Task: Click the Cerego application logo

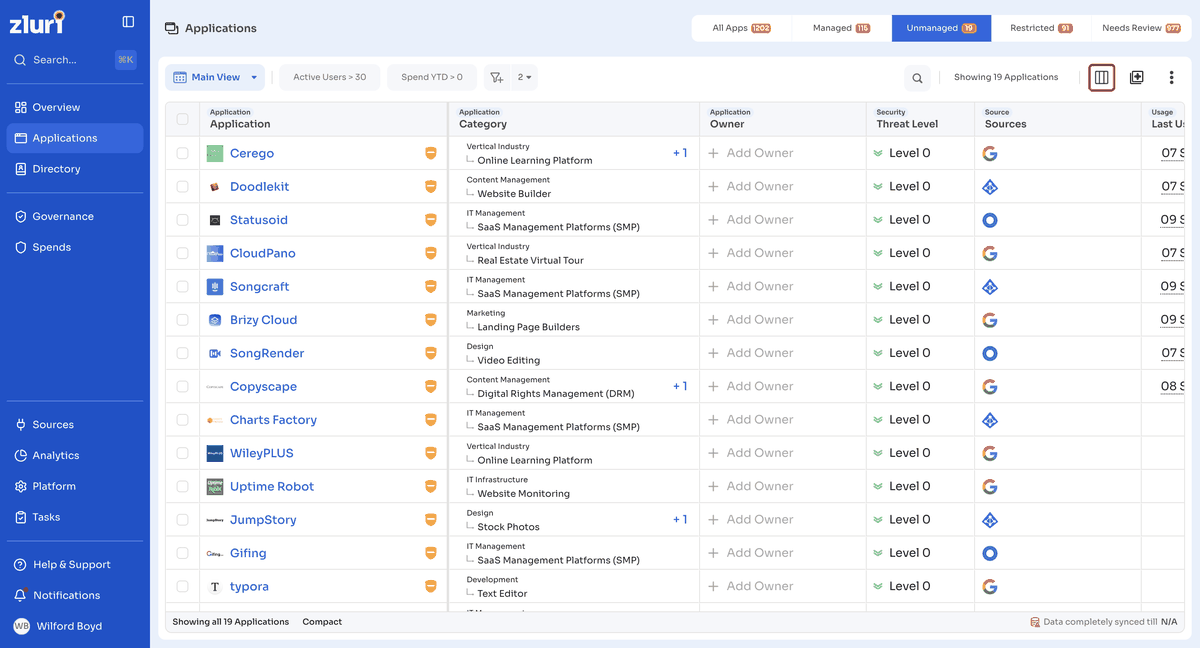Action: pos(215,153)
